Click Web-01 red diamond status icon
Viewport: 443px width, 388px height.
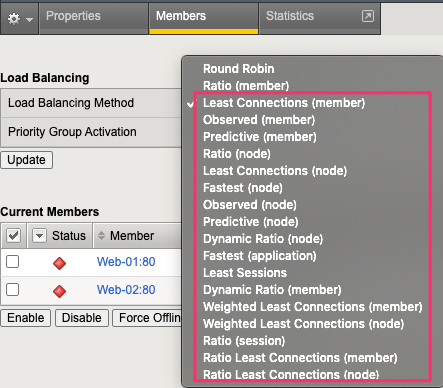click(59, 263)
